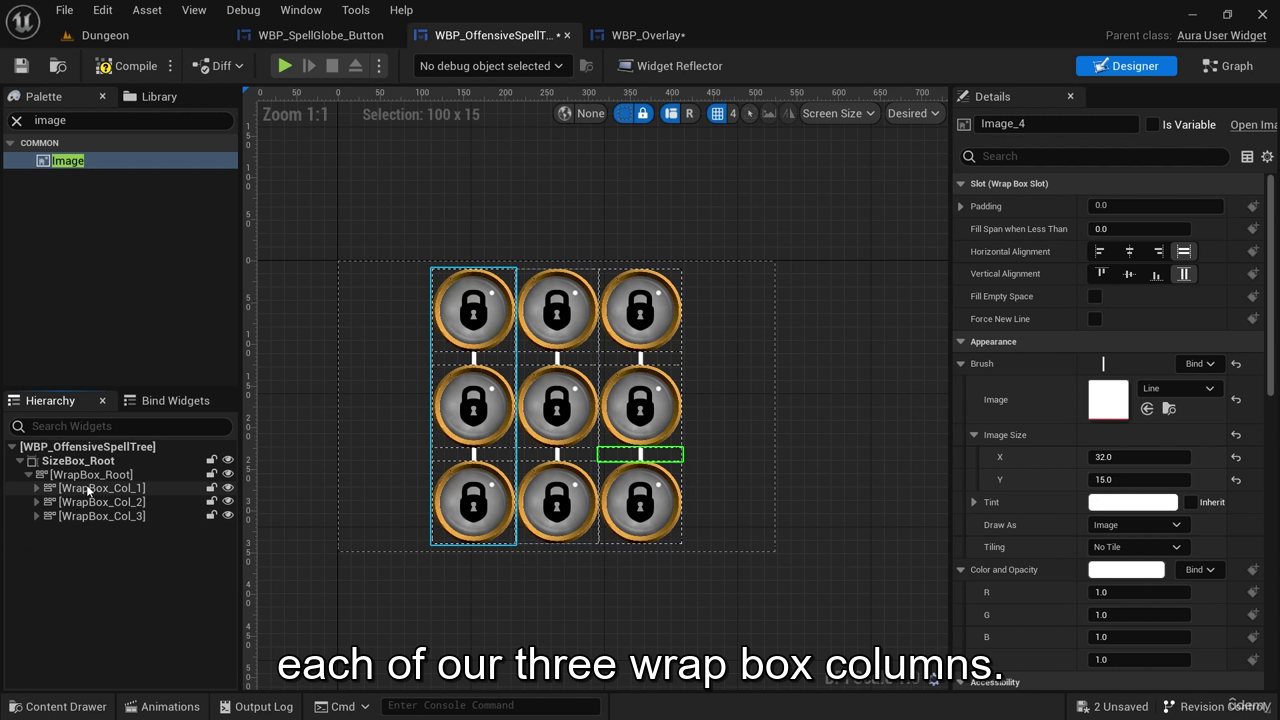Click the Save icon in the toolbar
1280x720 pixels.
[21, 66]
